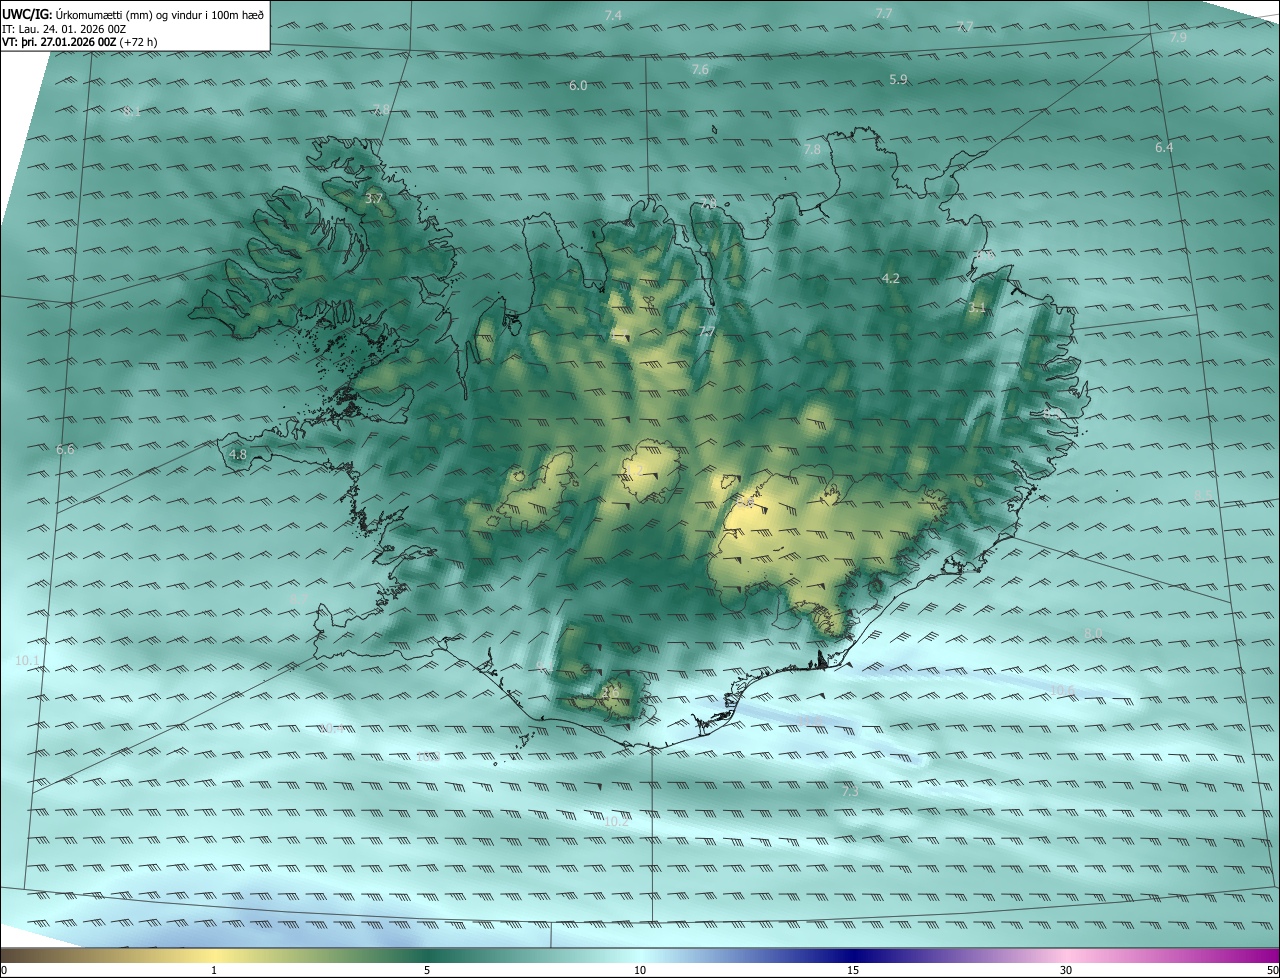Click the 10.2 value label
Image resolution: width=1280 pixels, height=978 pixels.
617,821
